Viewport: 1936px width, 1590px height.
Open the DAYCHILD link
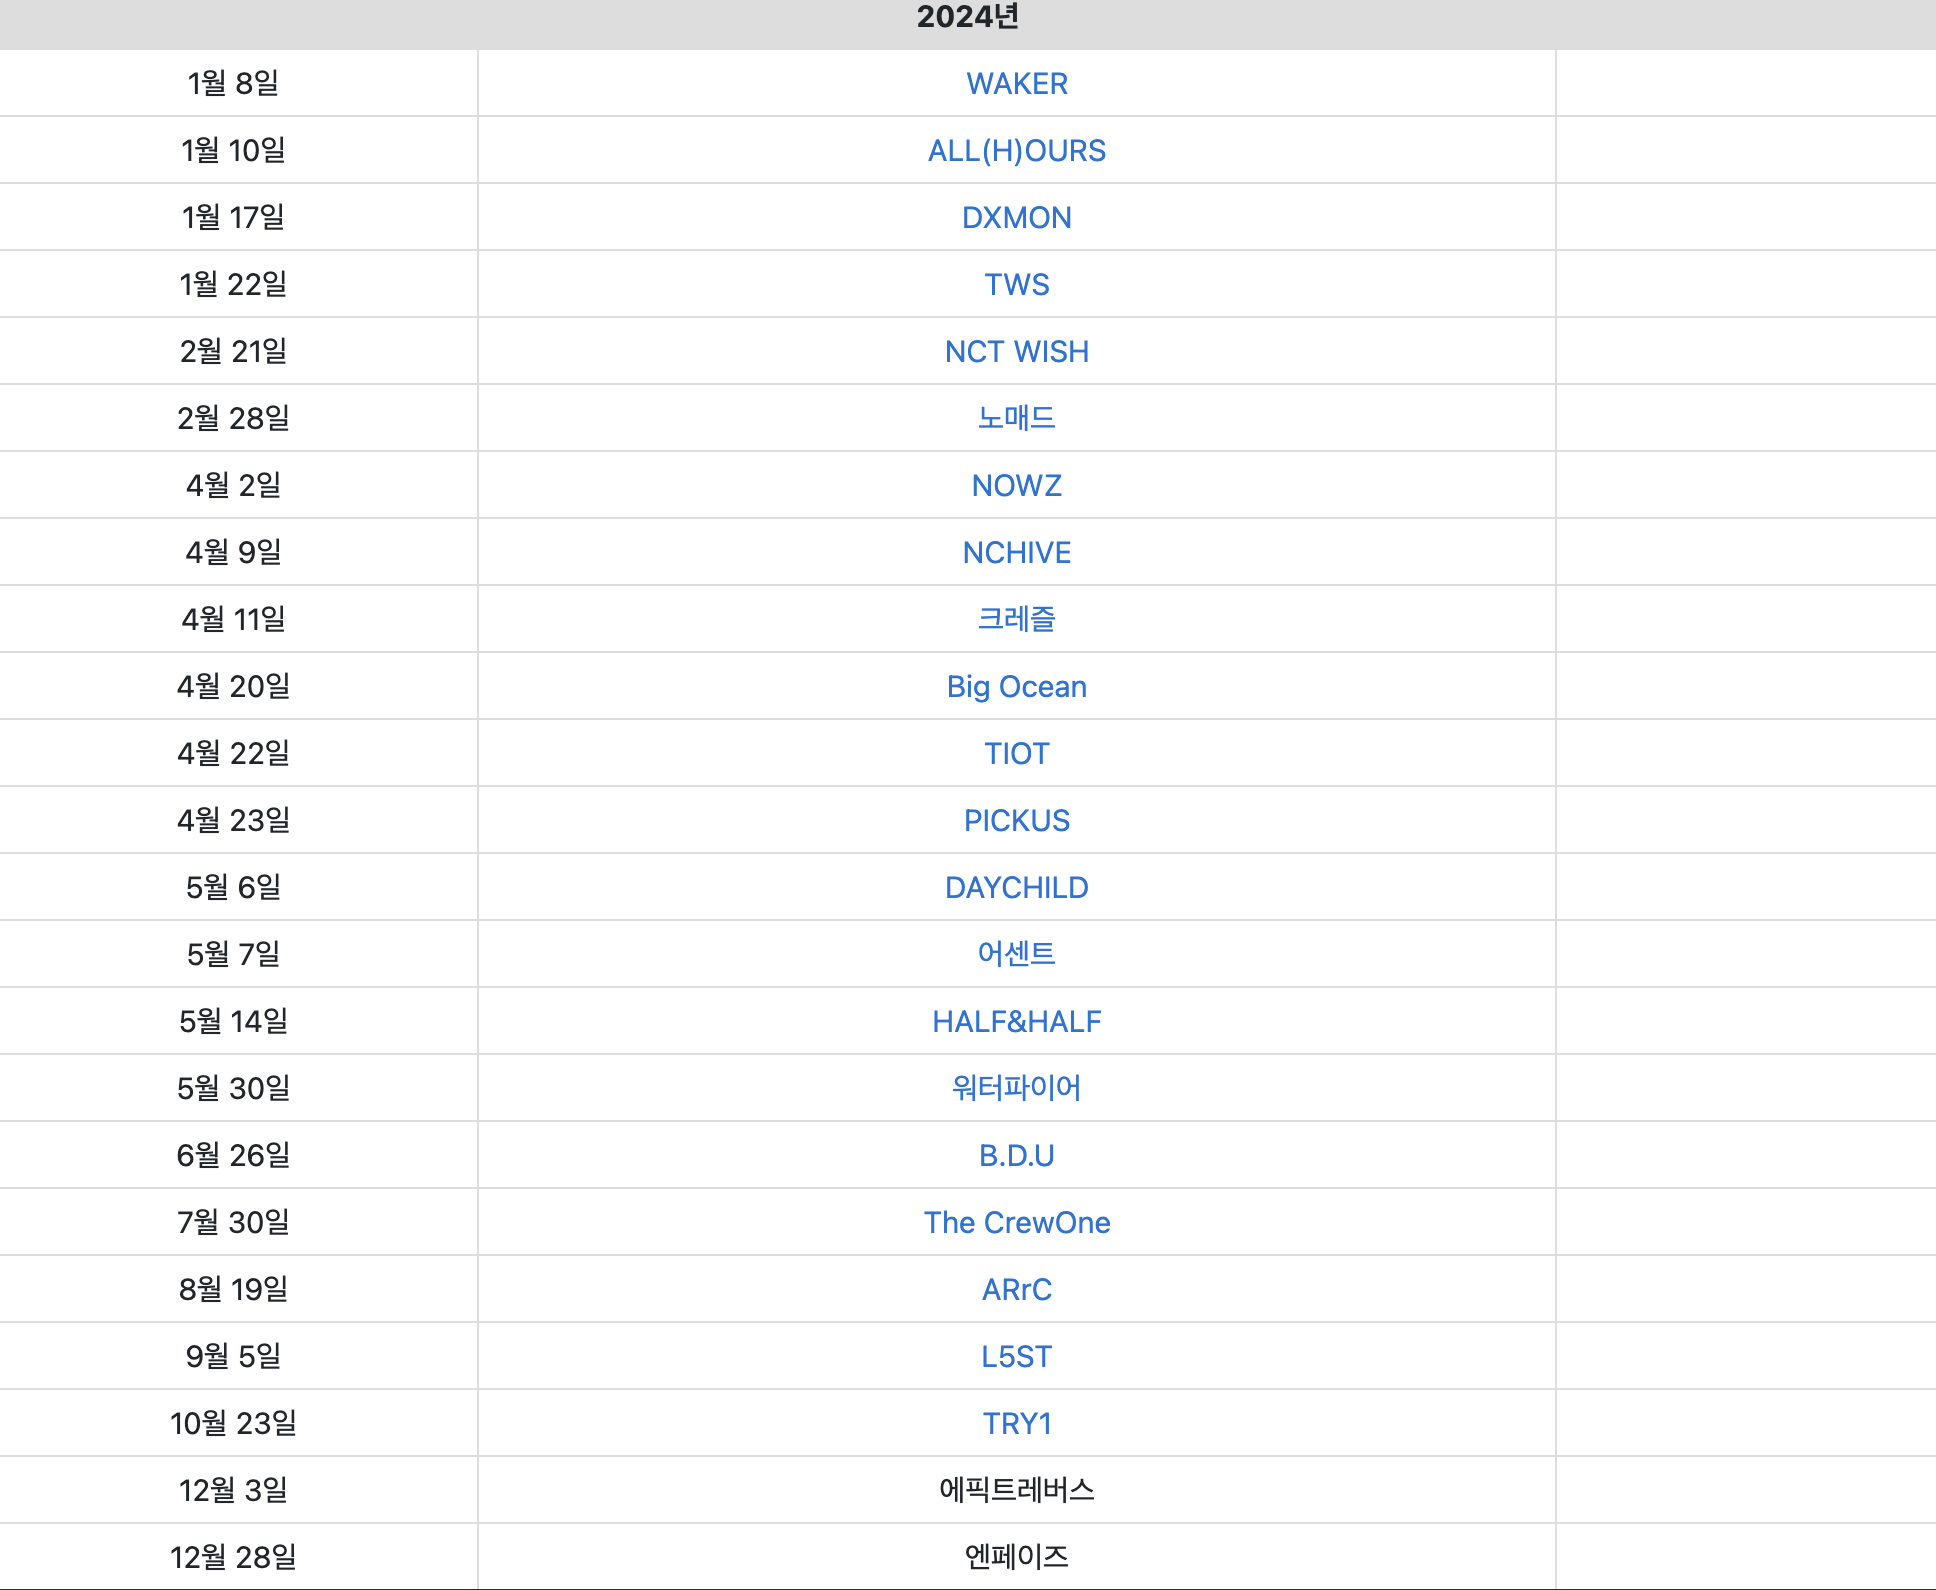pos(1016,888)
